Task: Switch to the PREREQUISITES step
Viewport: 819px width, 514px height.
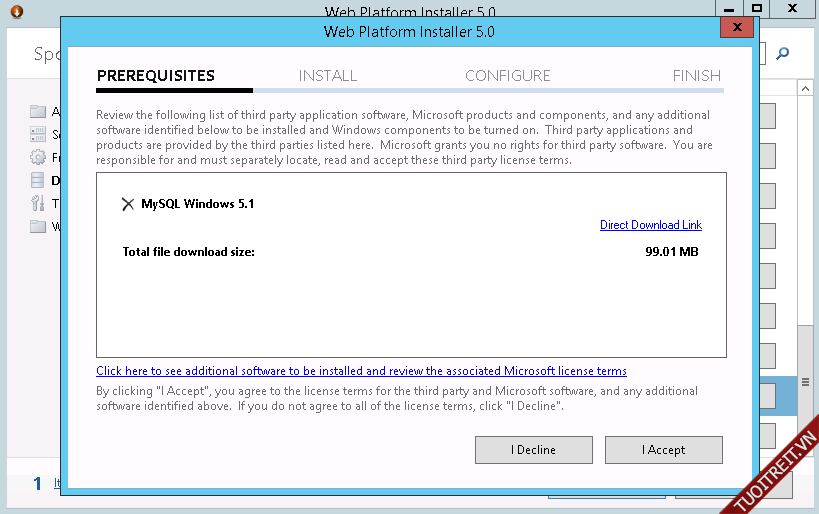Action: 155,76
